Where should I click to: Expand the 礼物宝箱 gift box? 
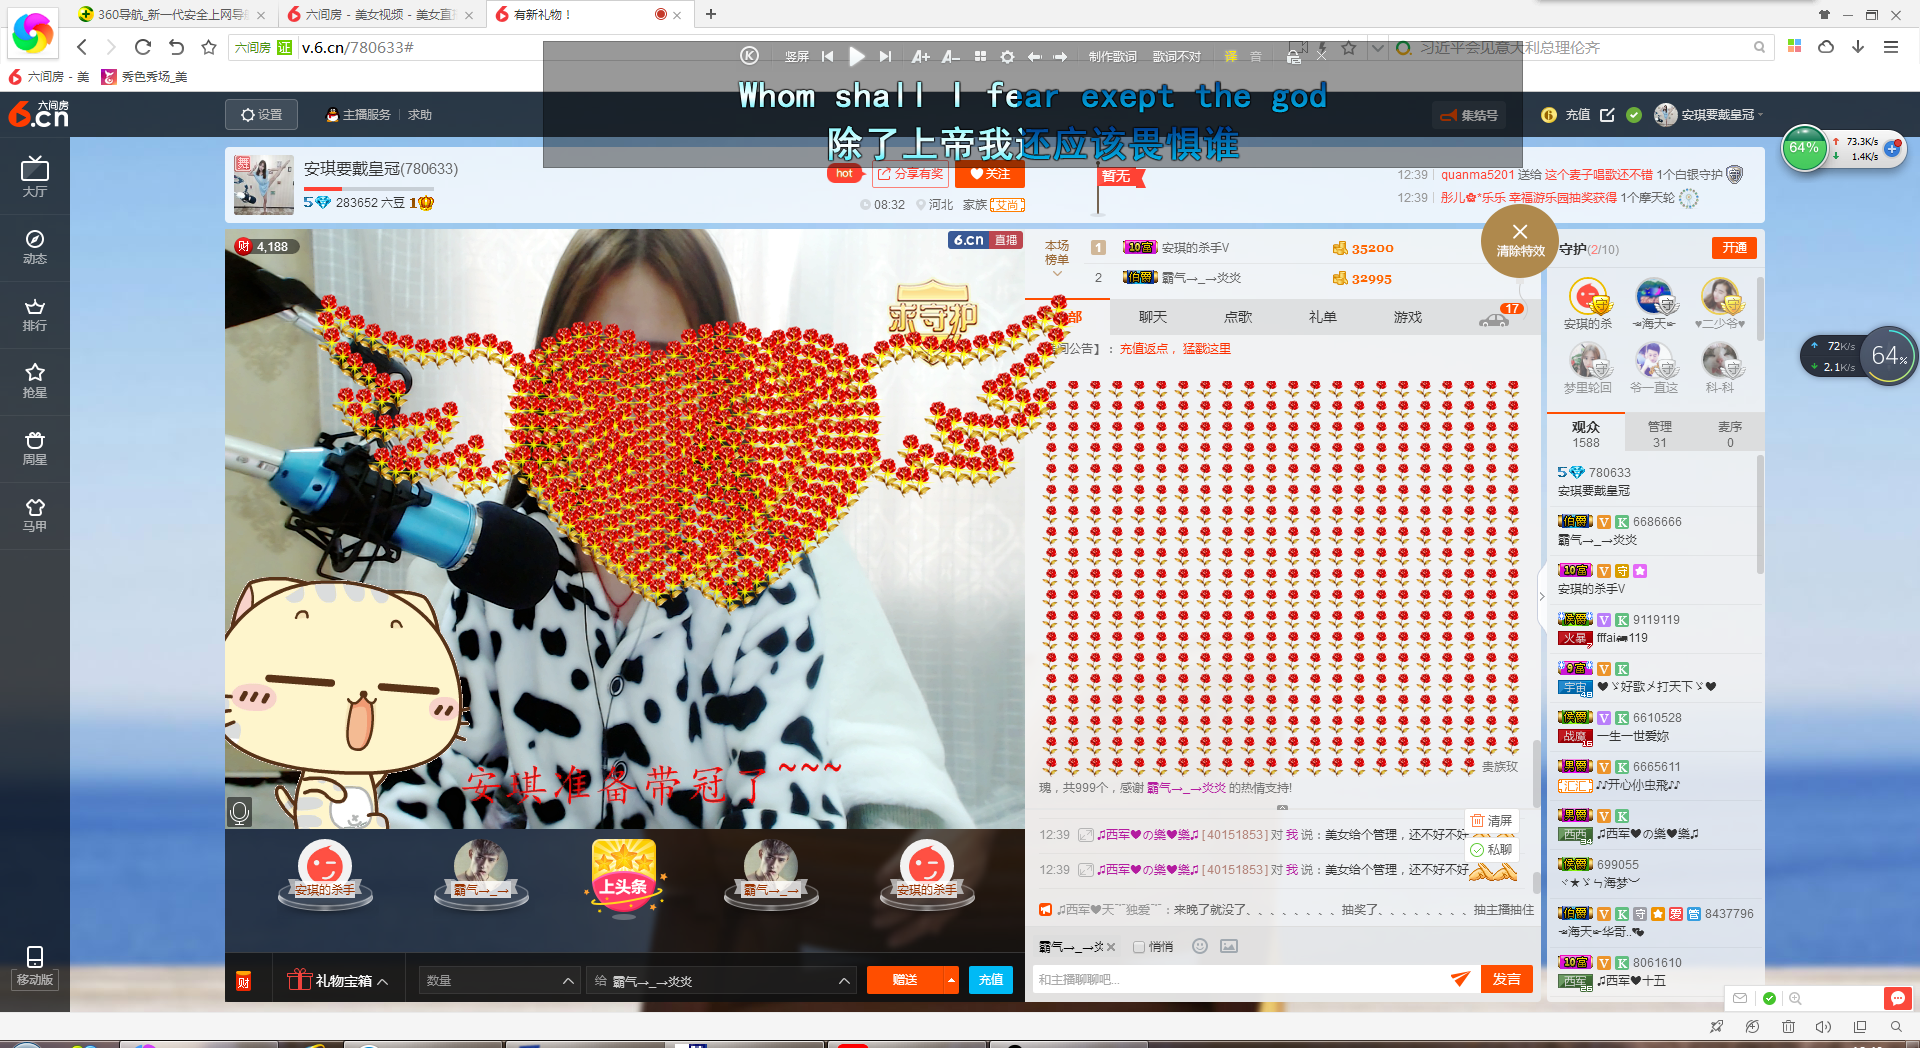click(x=338, y=980)
